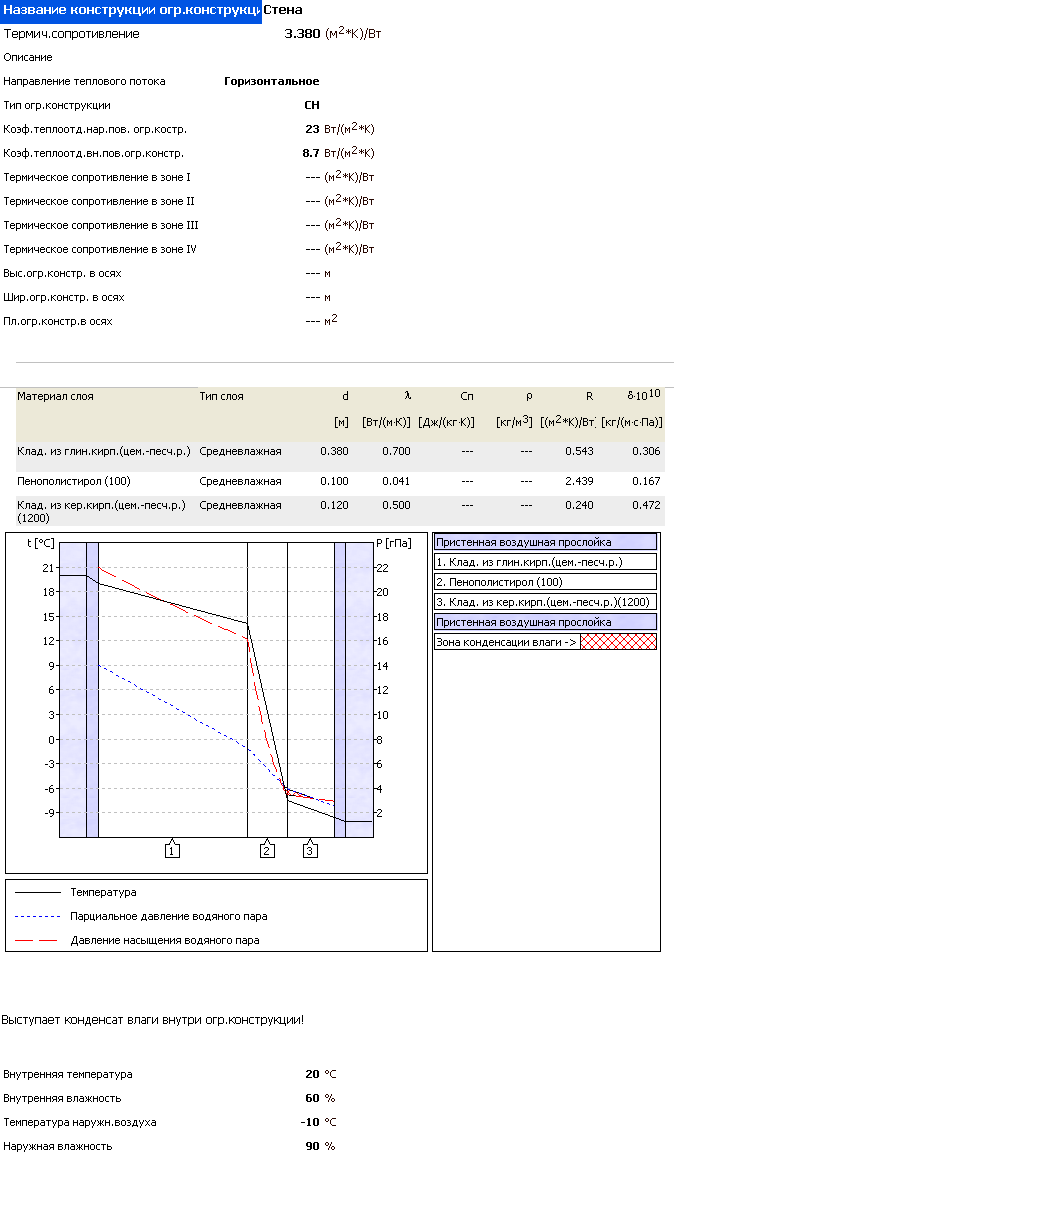Click layer marker 2 below the chart
Screen dimensions: 1063x1228
(x=267, y=850)
